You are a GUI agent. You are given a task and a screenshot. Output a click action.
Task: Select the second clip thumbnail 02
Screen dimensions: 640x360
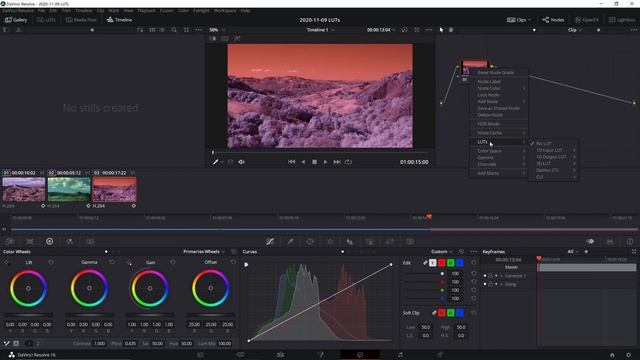(x=69, y=189)
